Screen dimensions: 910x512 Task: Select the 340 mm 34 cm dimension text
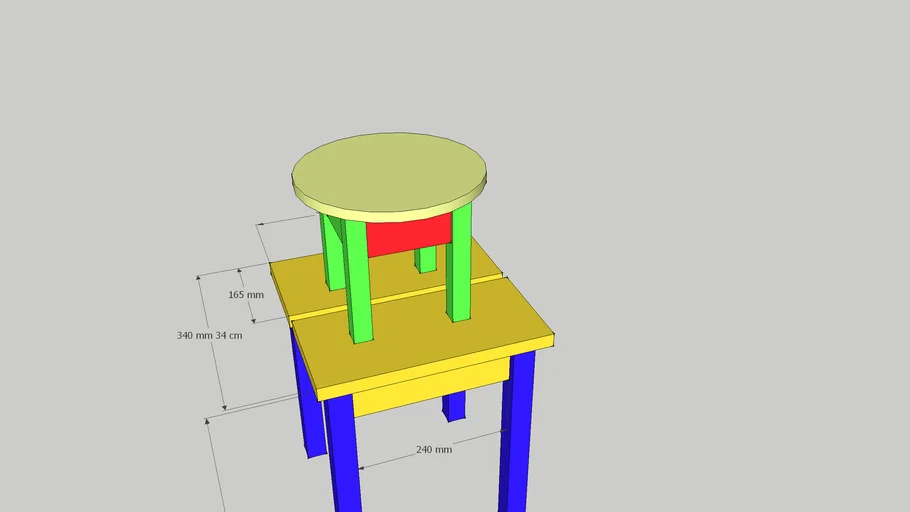click(209, 335)
